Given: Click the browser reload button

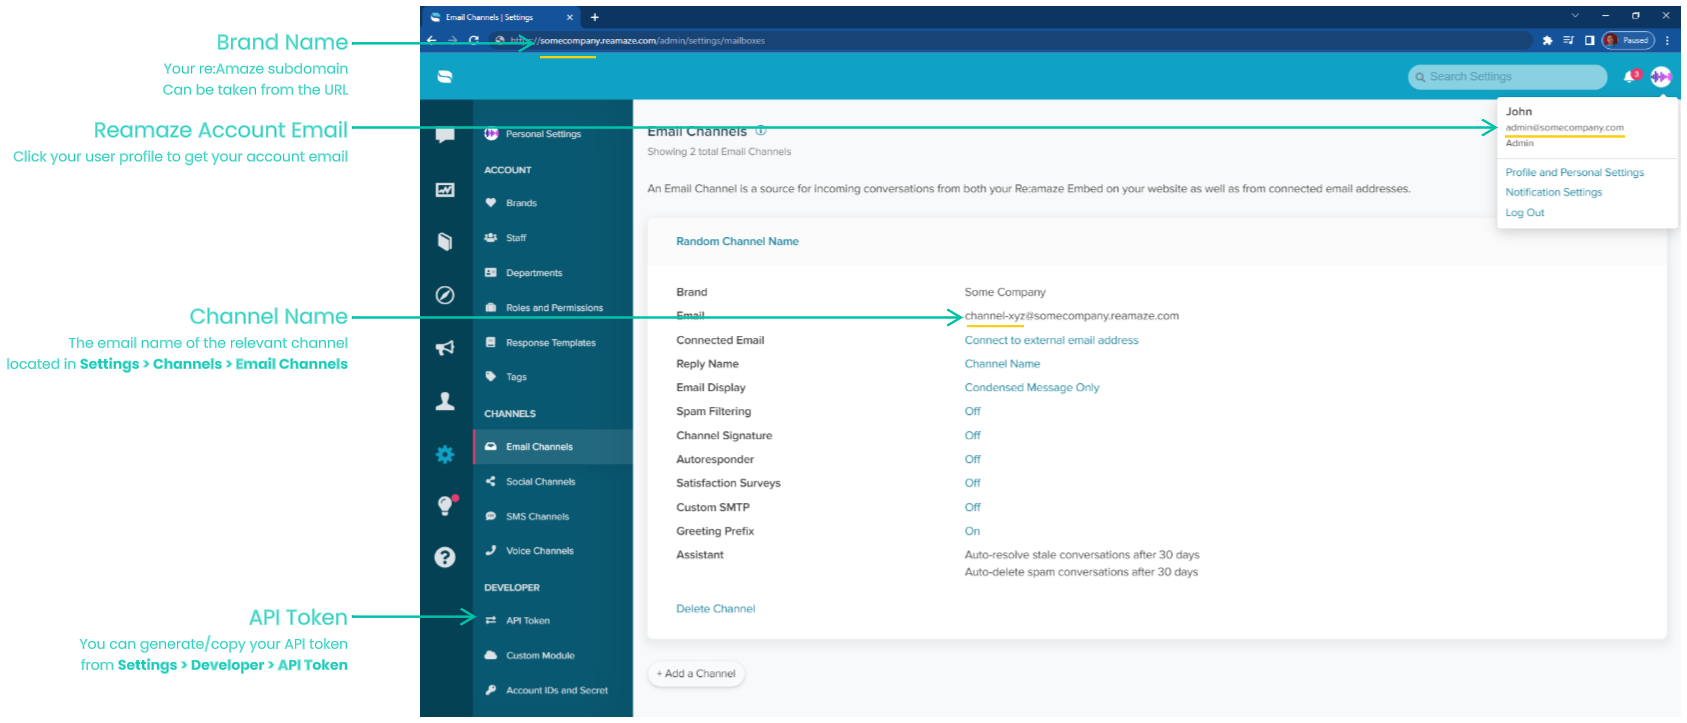Looking at the screenshot, I should click(474, 40).
